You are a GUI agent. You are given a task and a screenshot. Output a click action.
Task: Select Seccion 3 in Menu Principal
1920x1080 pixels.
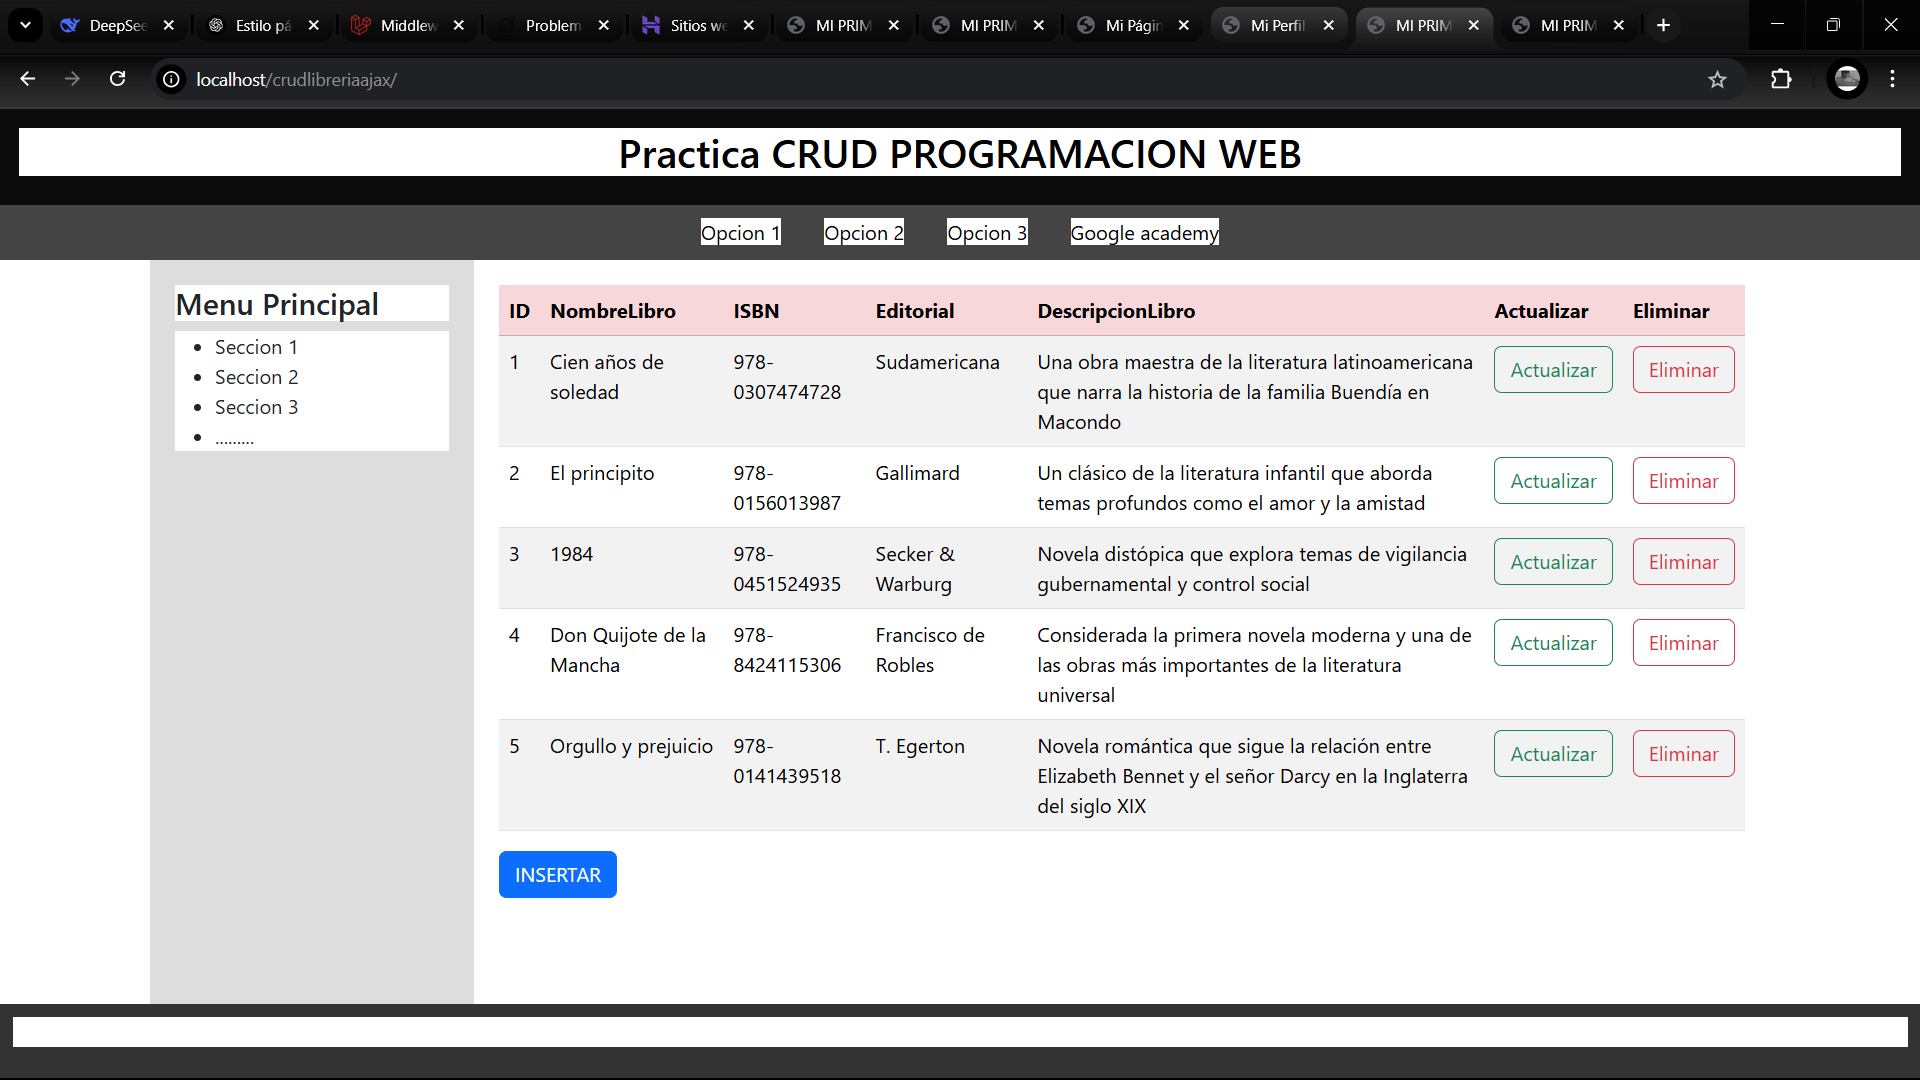256,407
